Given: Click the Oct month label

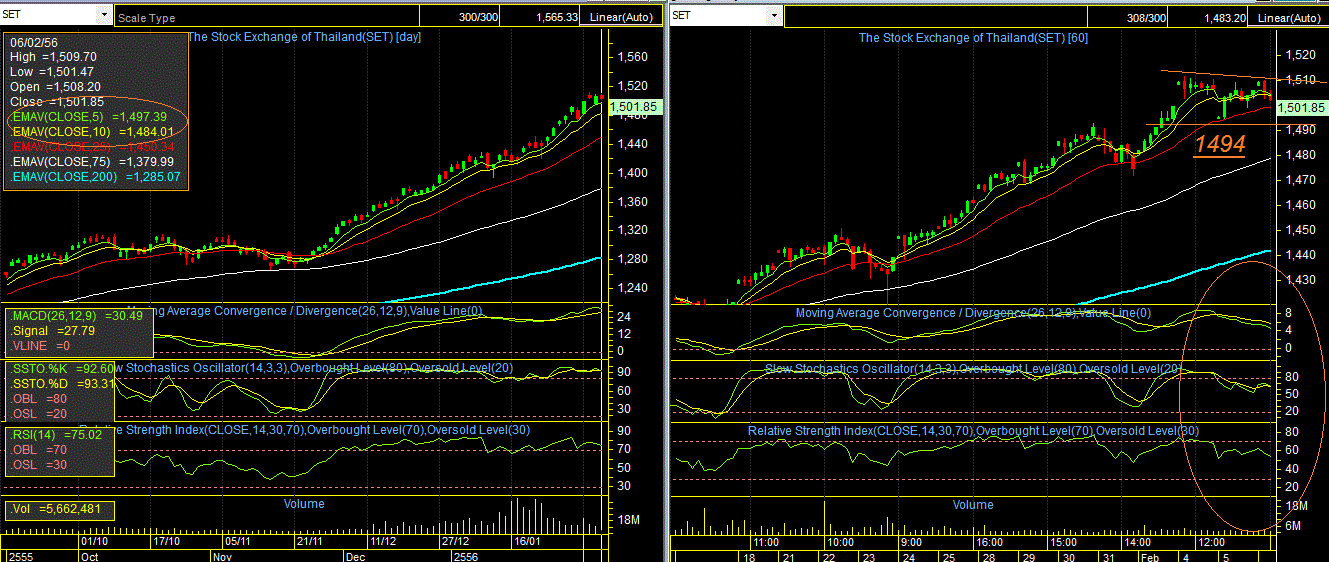Looking at the screenshot, I should 90,555.
